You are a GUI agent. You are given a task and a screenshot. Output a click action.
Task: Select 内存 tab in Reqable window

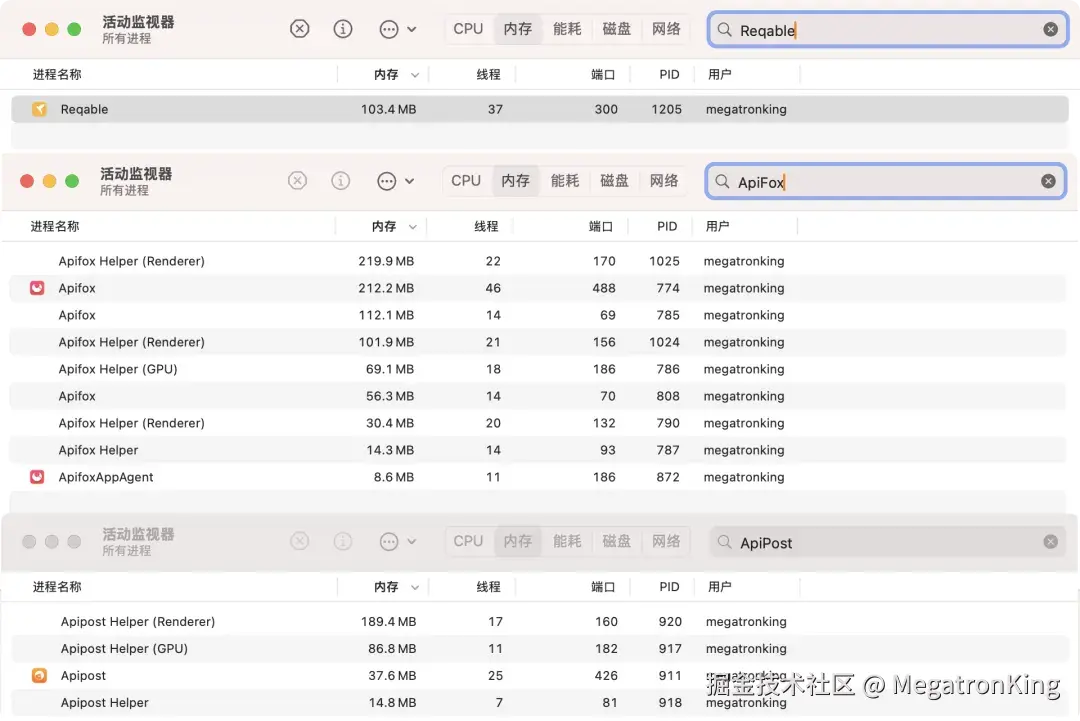517,29
